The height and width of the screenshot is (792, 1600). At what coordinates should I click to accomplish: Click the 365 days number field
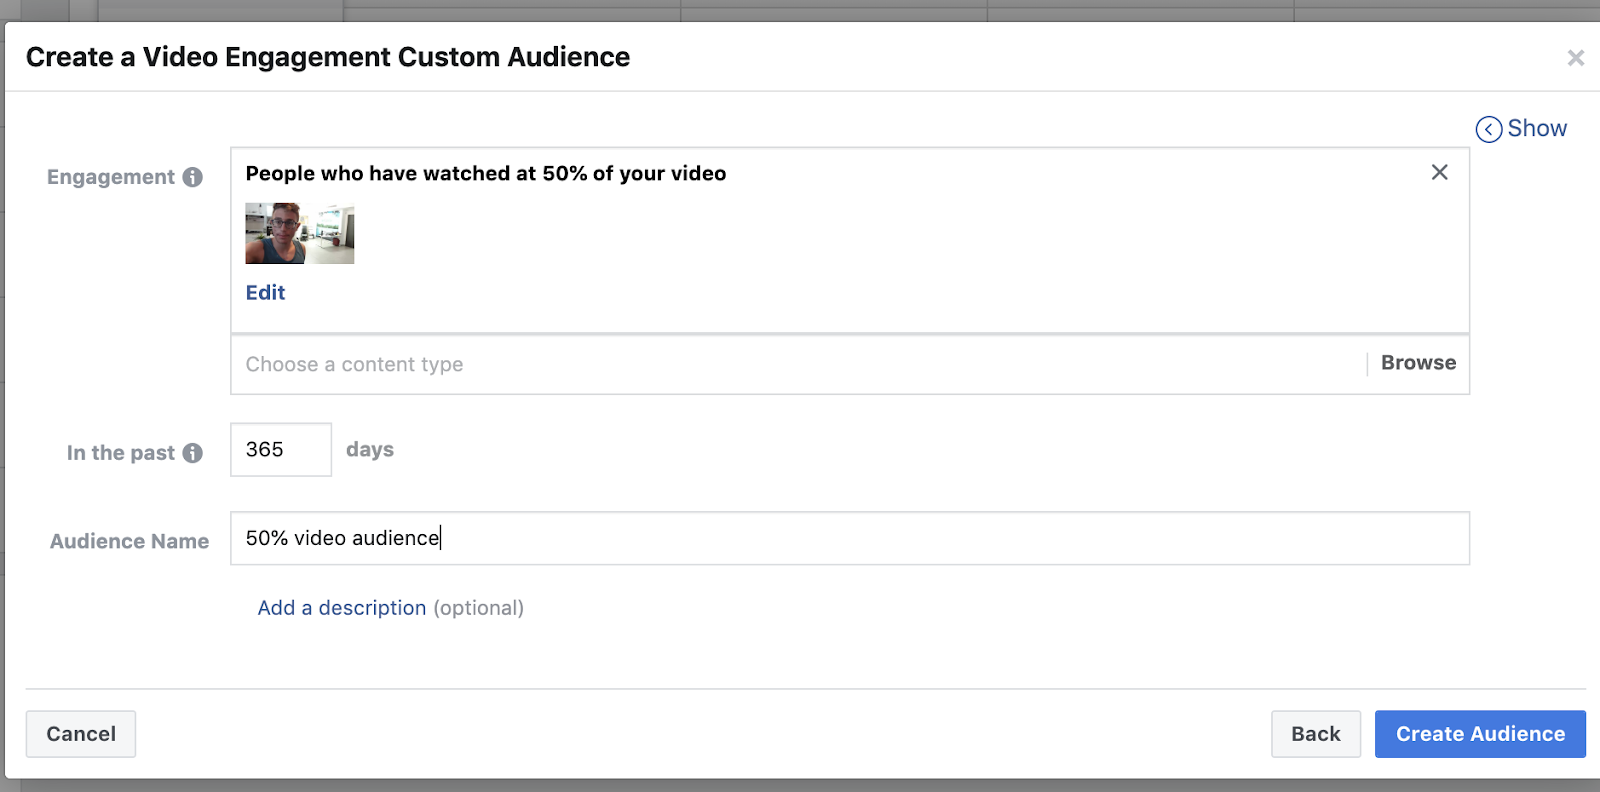coord(280,449)
